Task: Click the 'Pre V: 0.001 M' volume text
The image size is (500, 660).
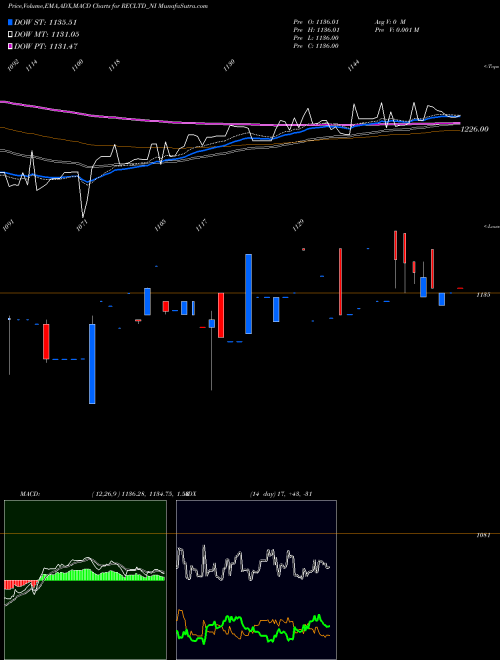Action: point(396,30)
